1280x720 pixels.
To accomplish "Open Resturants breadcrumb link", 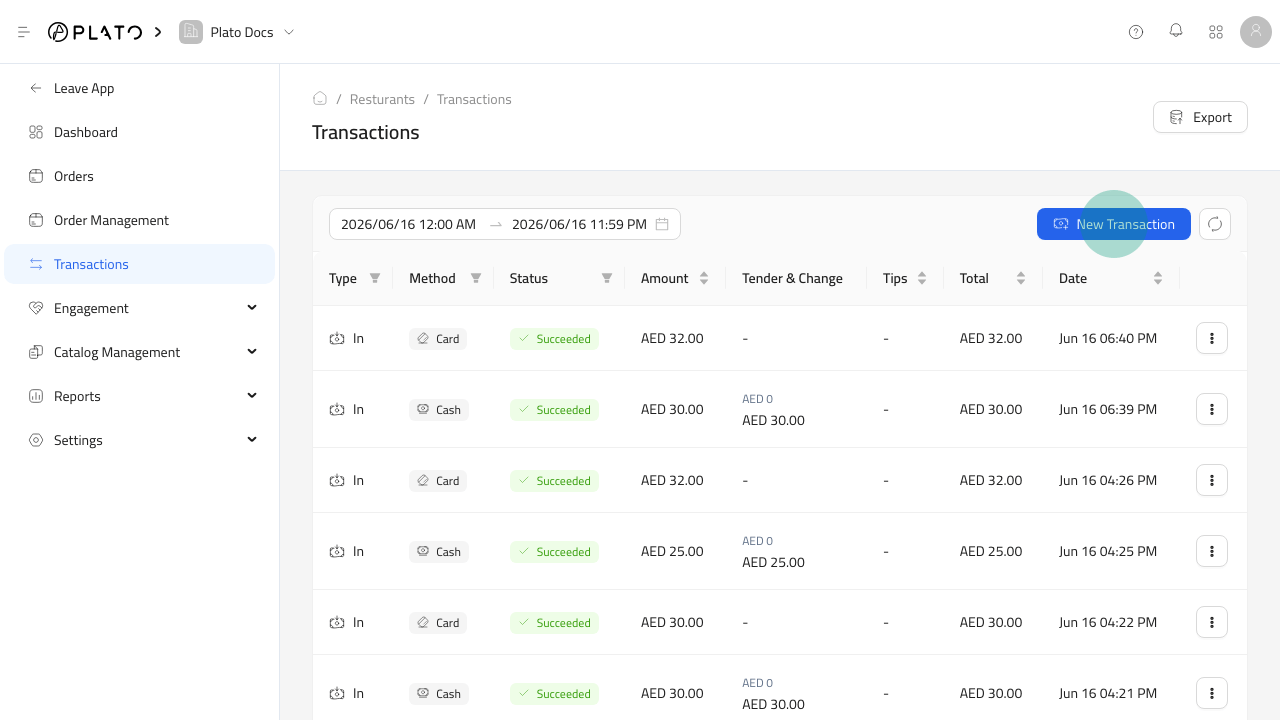I will (382, 99).
